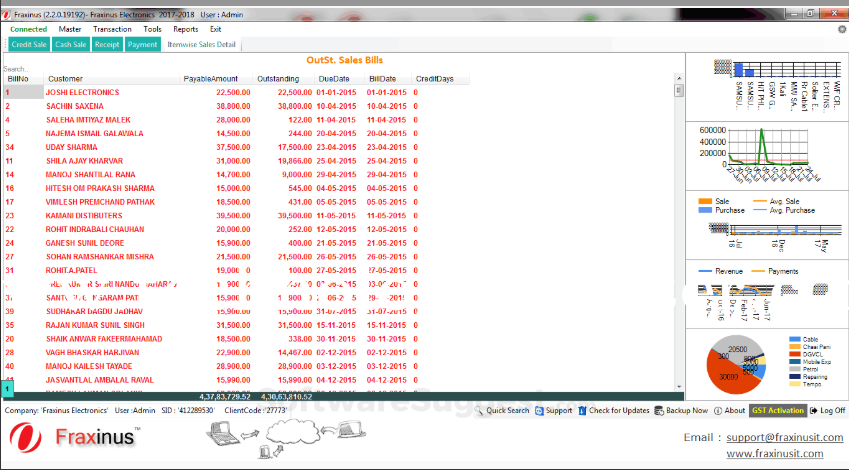The width and height of the screenshot is (849, 470).
Task: Open the Tools menu
Action: point(152,29)
